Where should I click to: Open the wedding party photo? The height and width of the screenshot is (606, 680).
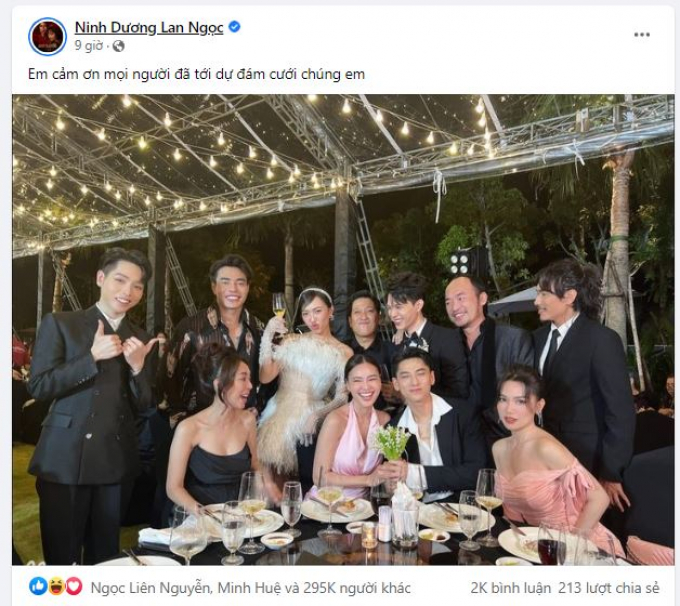point(343,330)
